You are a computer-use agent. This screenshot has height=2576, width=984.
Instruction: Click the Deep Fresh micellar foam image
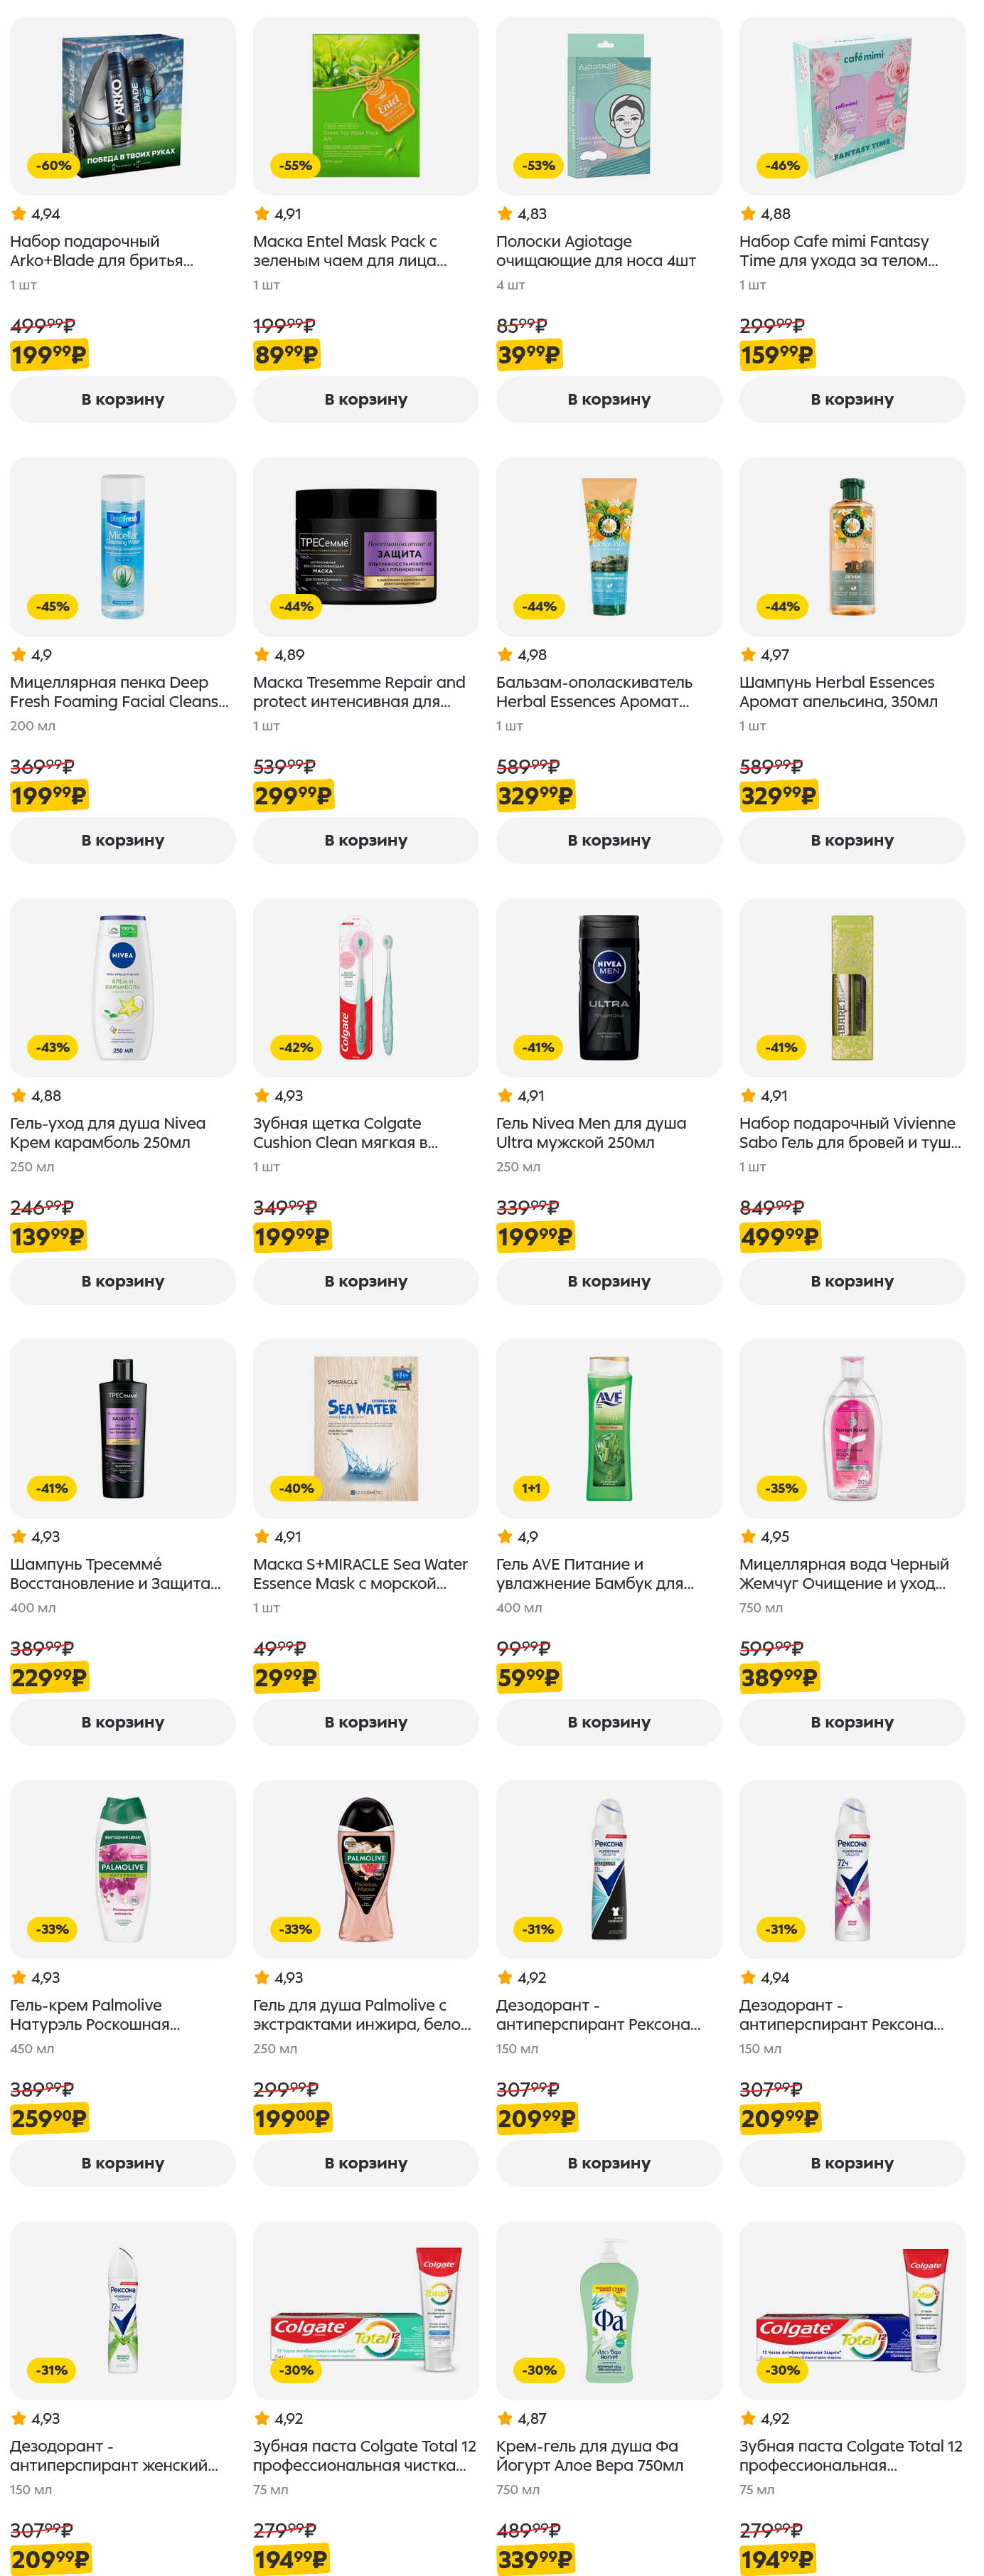coord(123,546)
